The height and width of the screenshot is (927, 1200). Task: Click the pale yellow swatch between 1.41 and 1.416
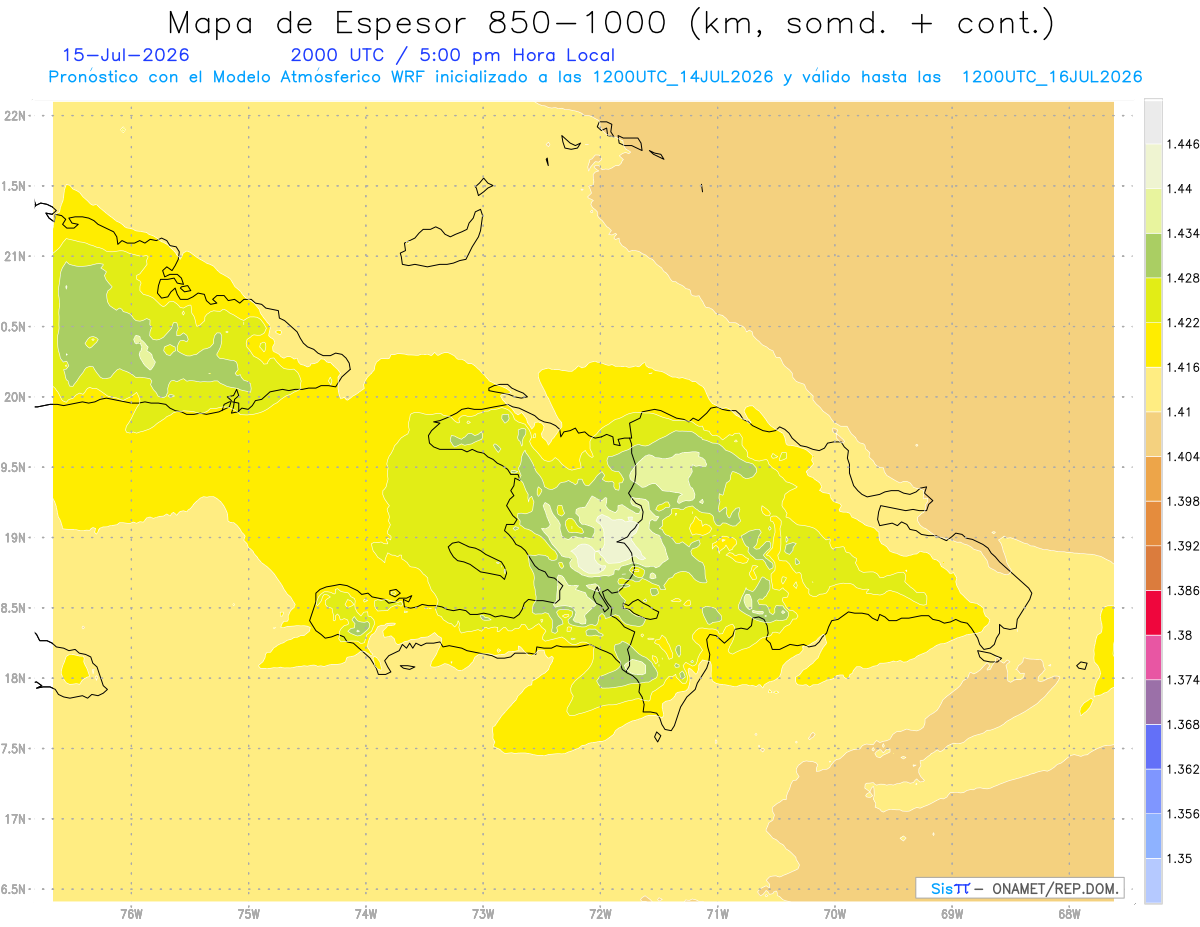point(1153,390)
